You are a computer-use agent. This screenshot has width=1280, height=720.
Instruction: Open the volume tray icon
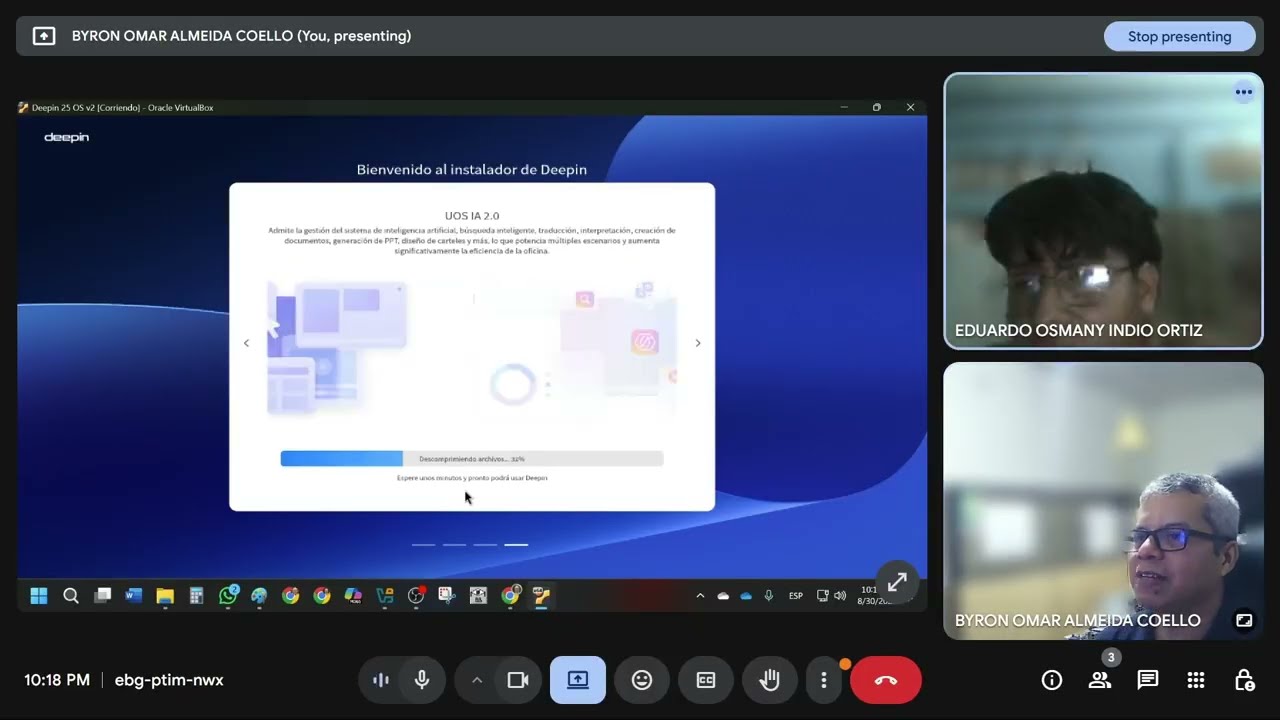840,596
